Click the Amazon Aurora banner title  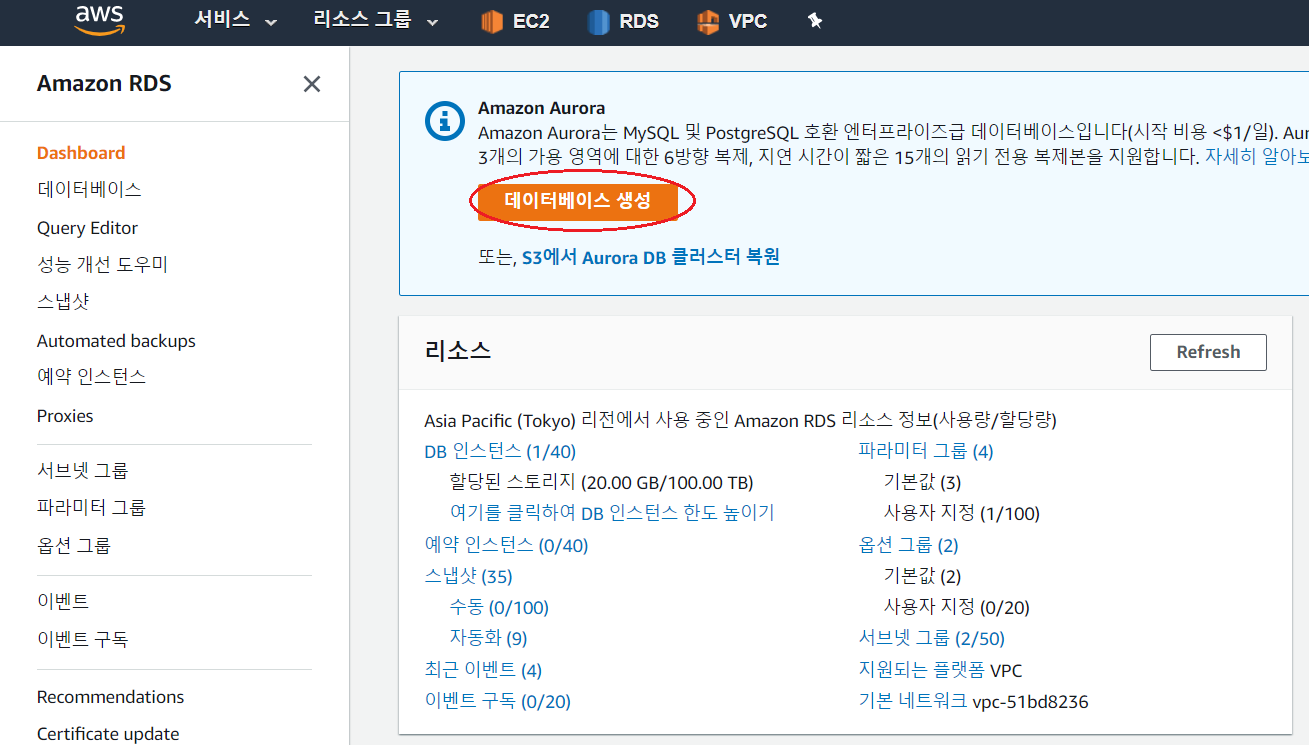(541, 108)
